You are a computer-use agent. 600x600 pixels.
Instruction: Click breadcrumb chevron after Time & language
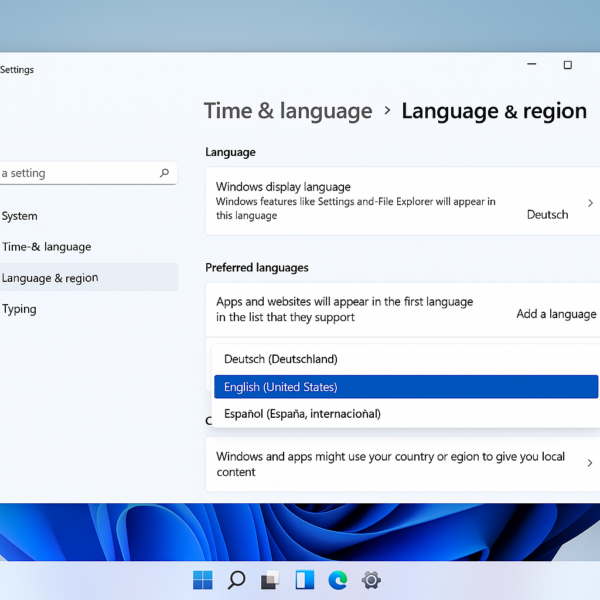[x=387, y=111]
